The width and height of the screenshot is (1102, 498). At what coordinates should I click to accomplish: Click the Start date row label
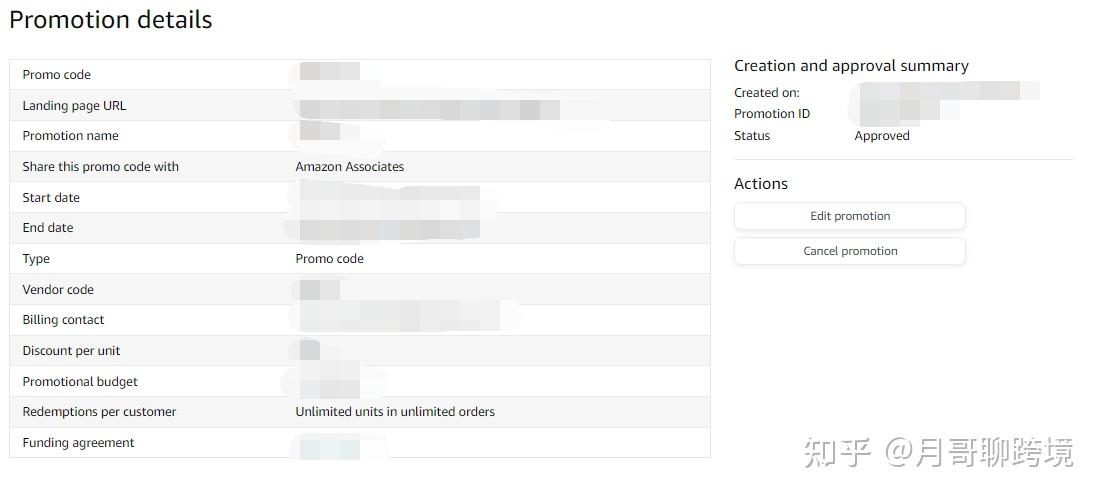pyautogui.click(x=51, y=198)
